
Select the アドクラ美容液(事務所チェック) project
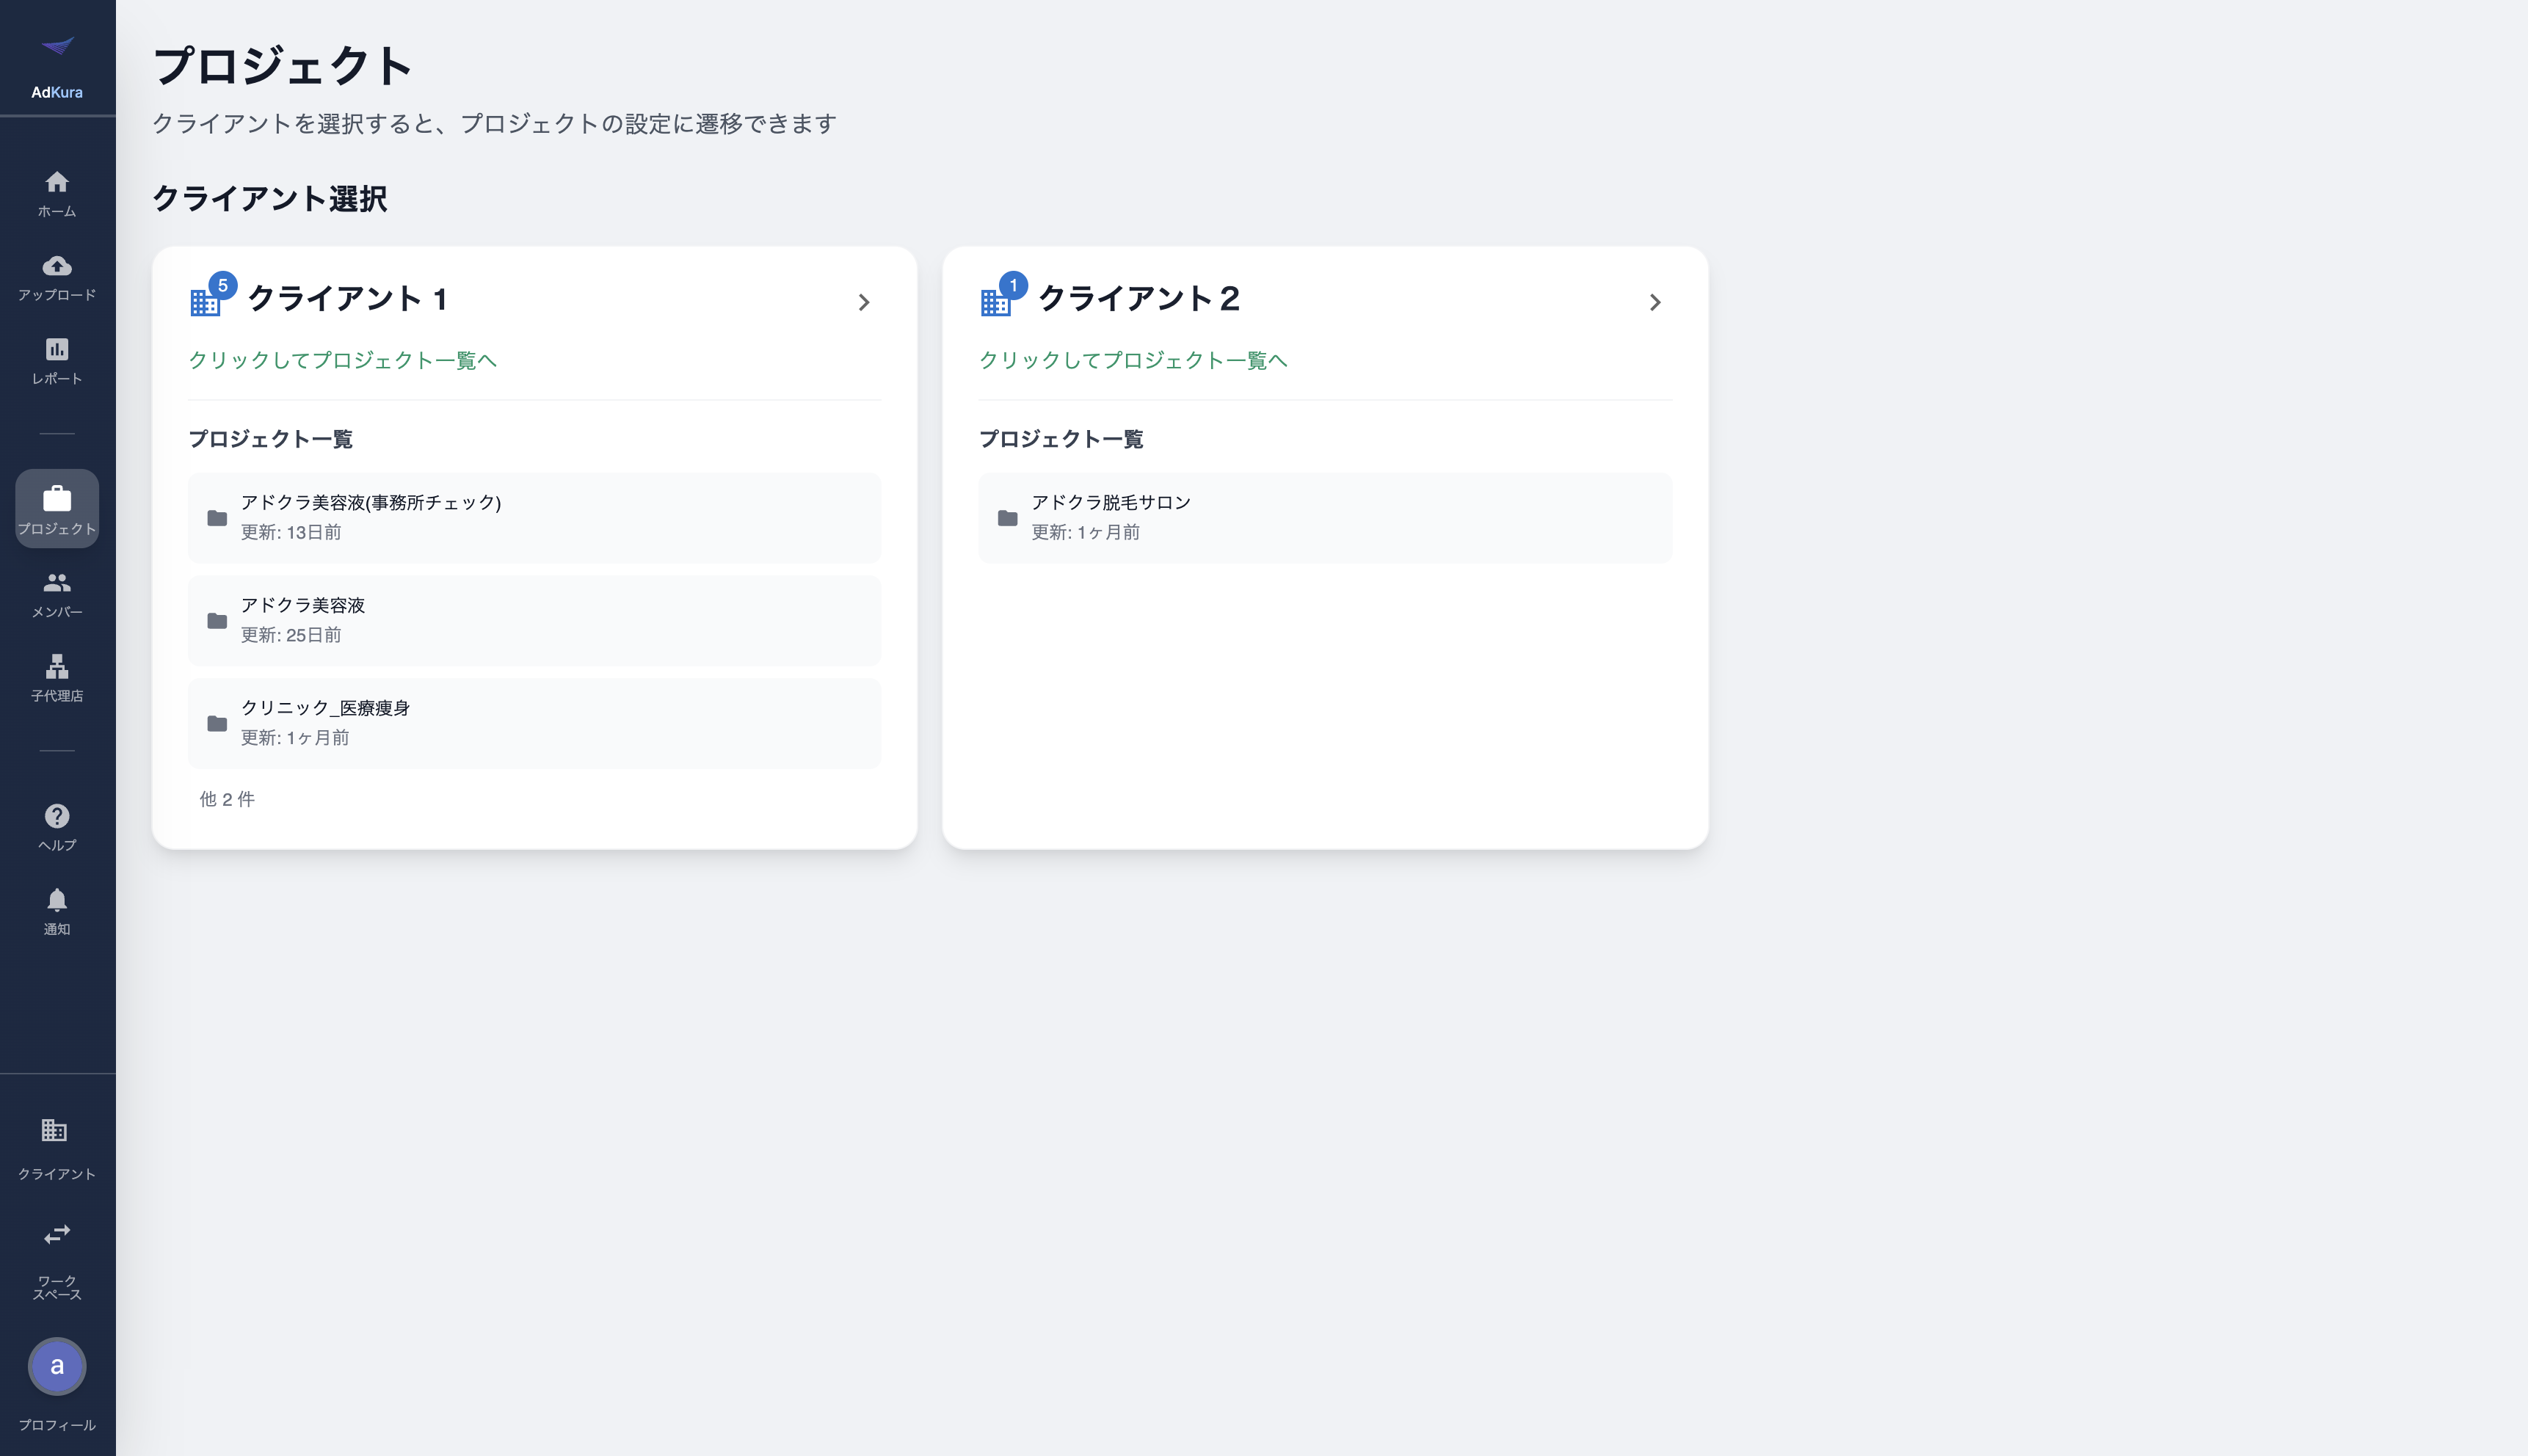point(534,518)
